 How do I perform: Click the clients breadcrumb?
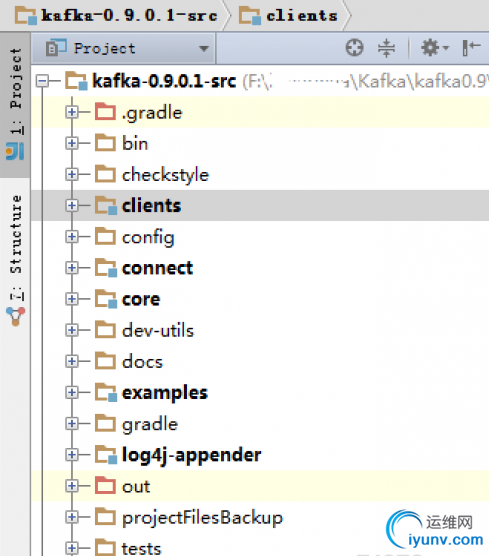(288, 16)
